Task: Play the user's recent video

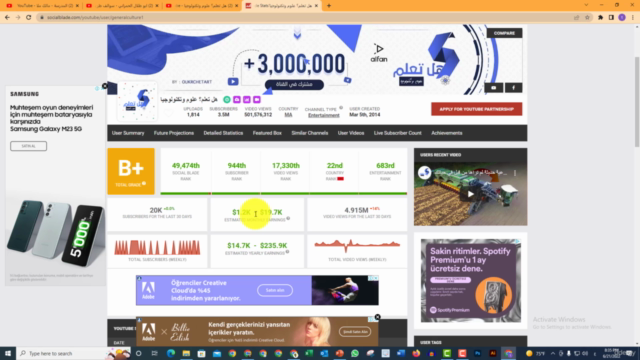Action: click(x=470, y=194)
